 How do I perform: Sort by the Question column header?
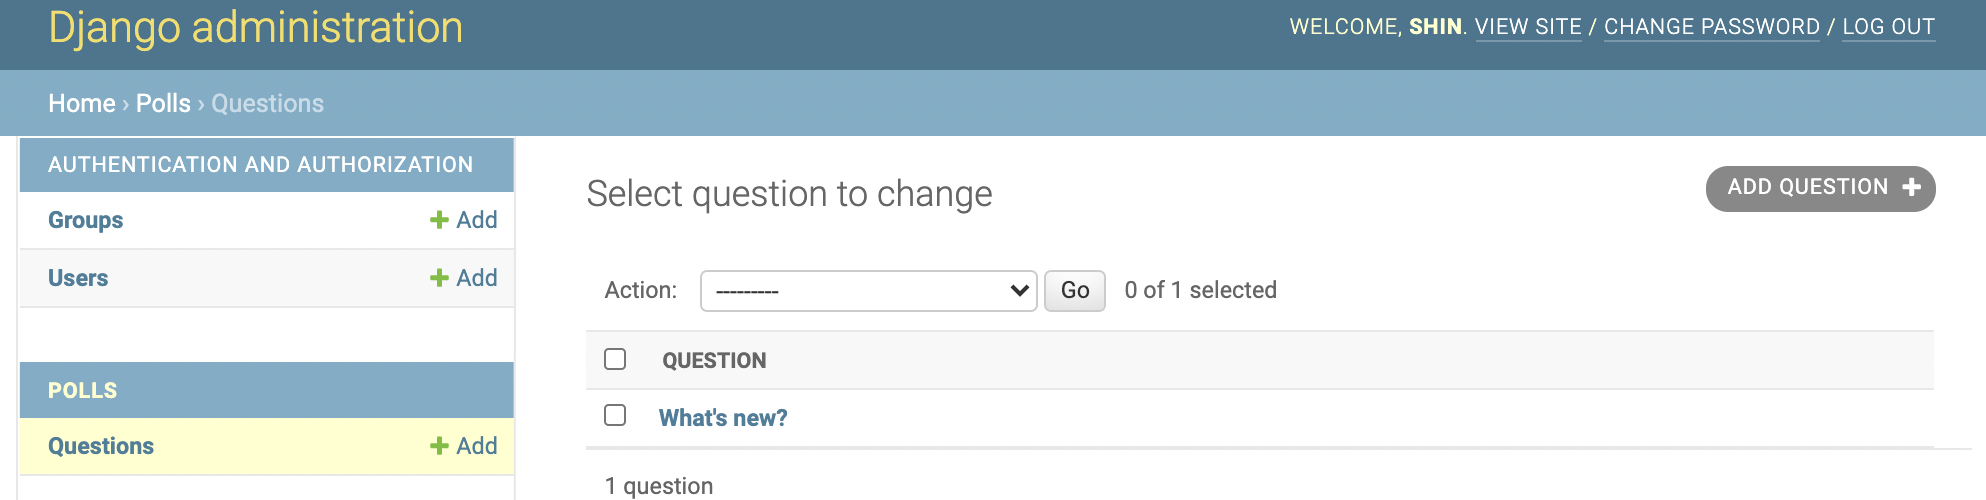714,361
